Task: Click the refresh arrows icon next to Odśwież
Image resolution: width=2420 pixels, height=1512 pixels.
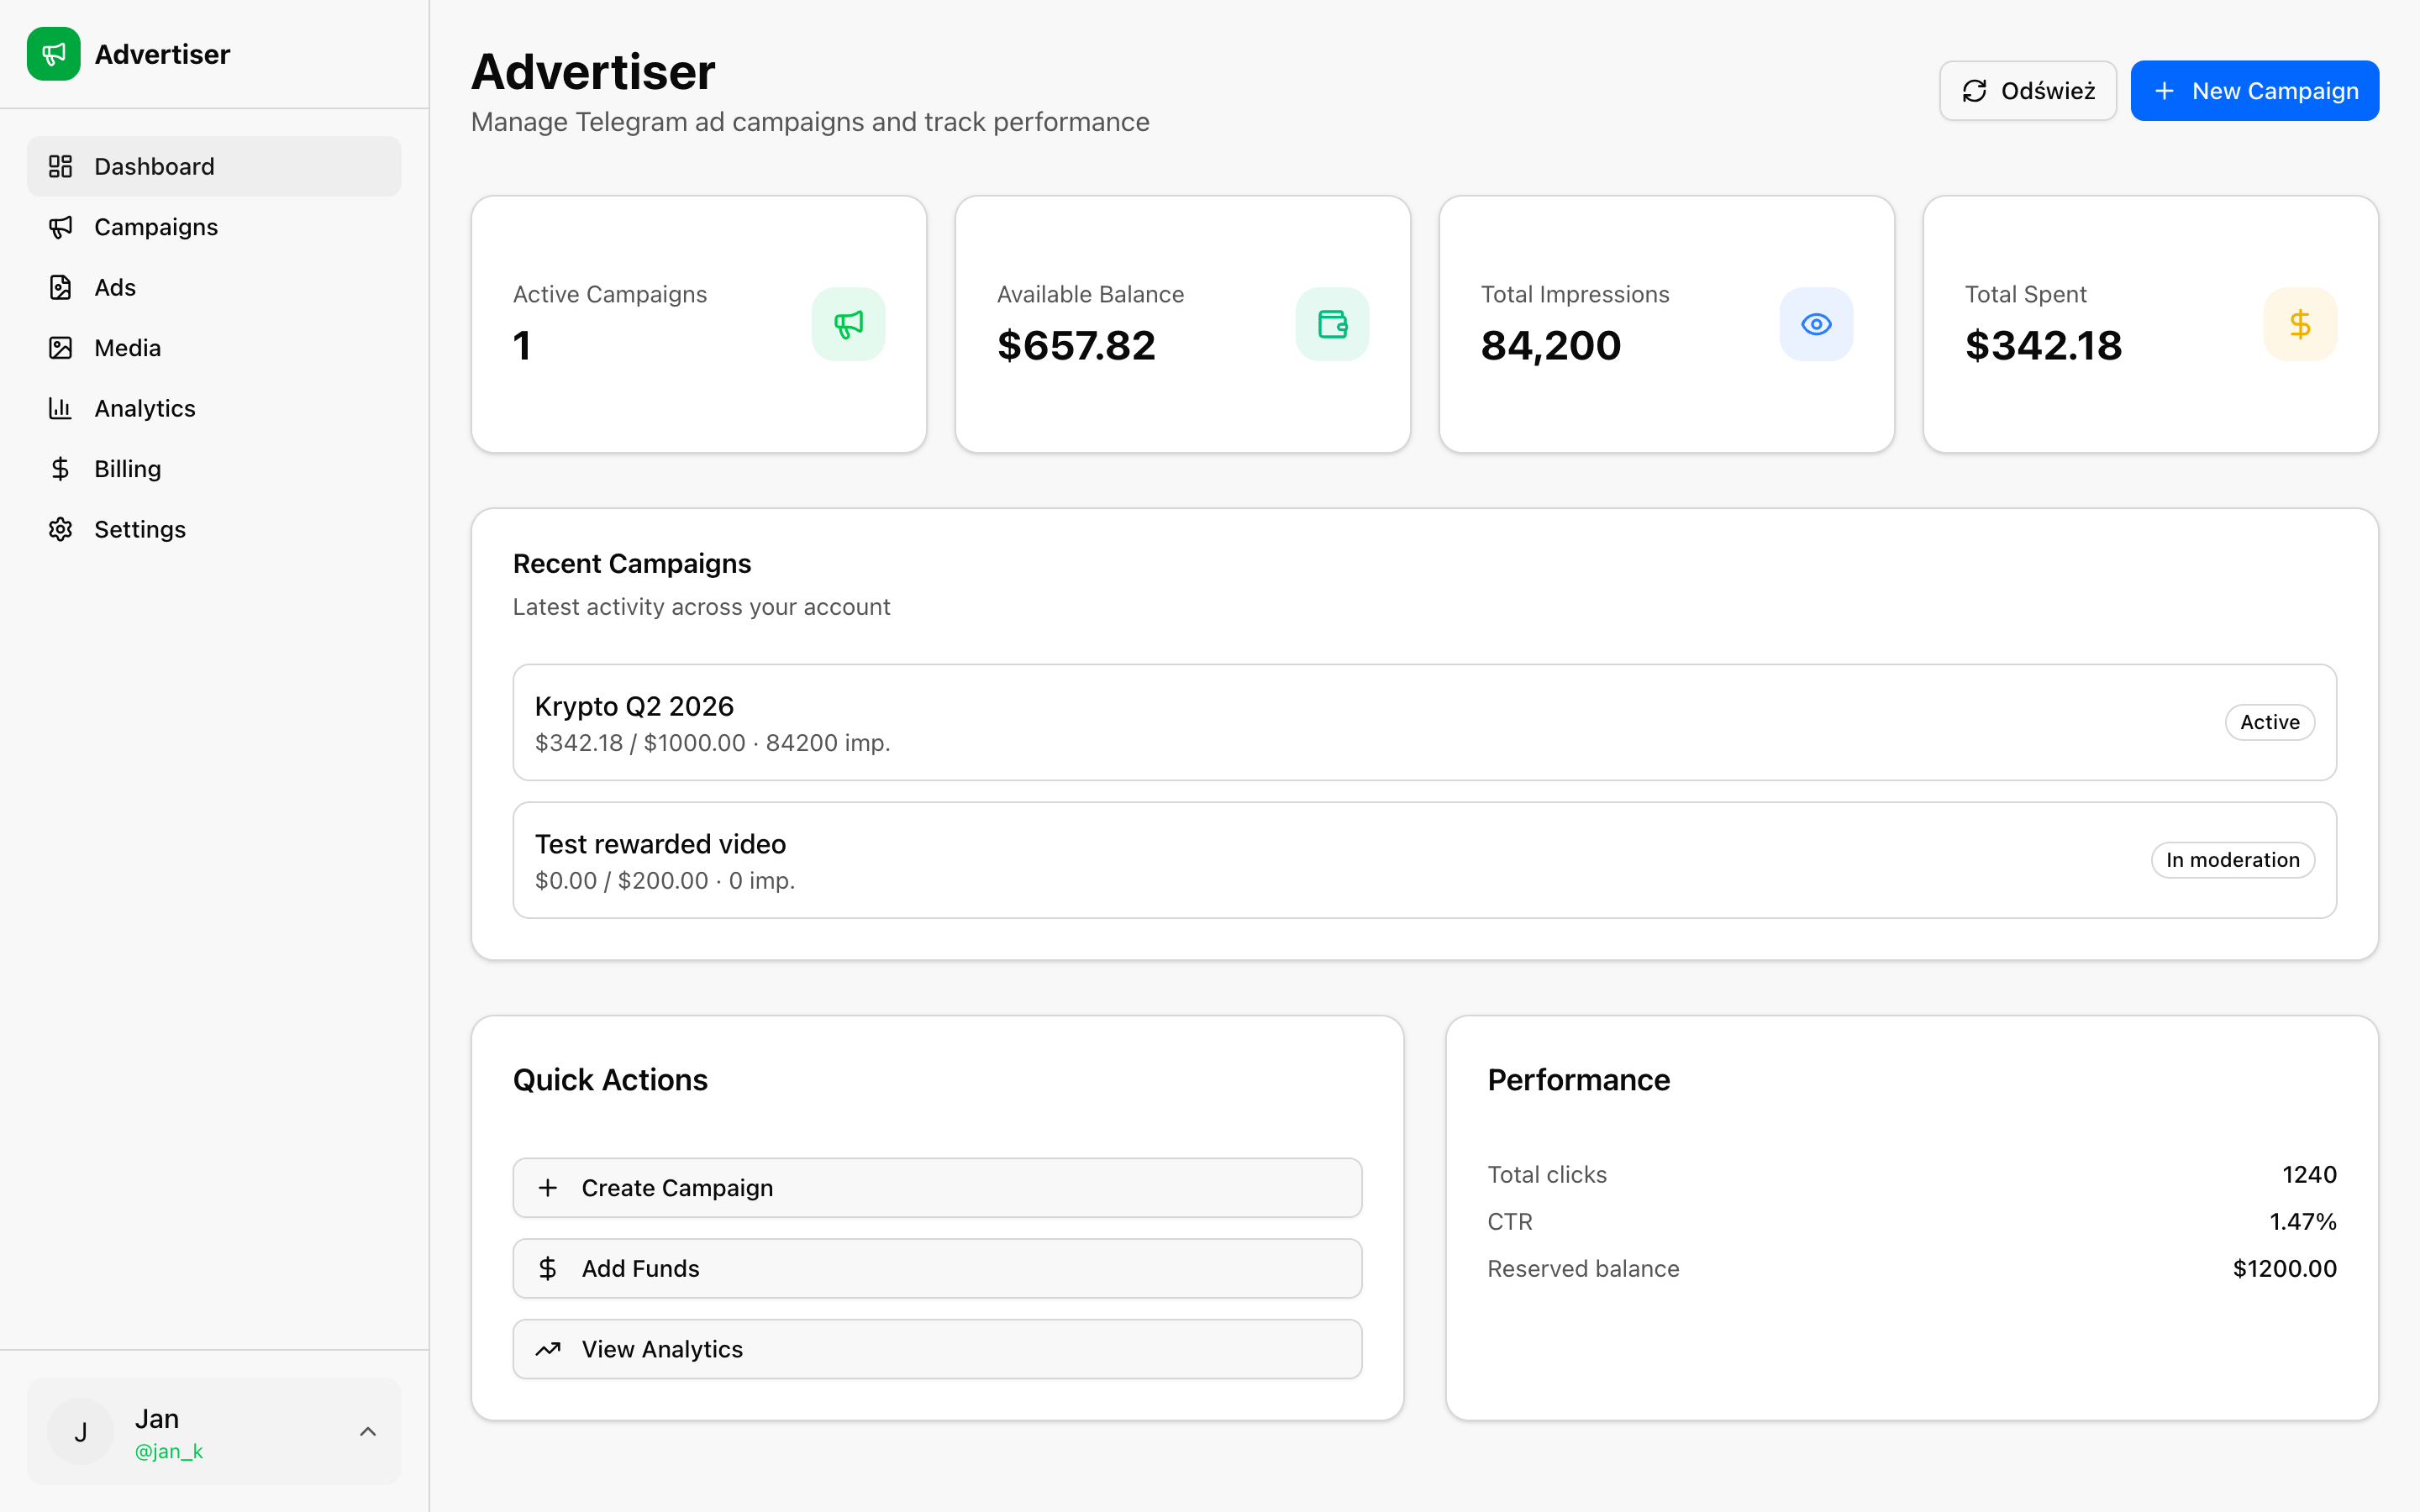Action: 1974,91
